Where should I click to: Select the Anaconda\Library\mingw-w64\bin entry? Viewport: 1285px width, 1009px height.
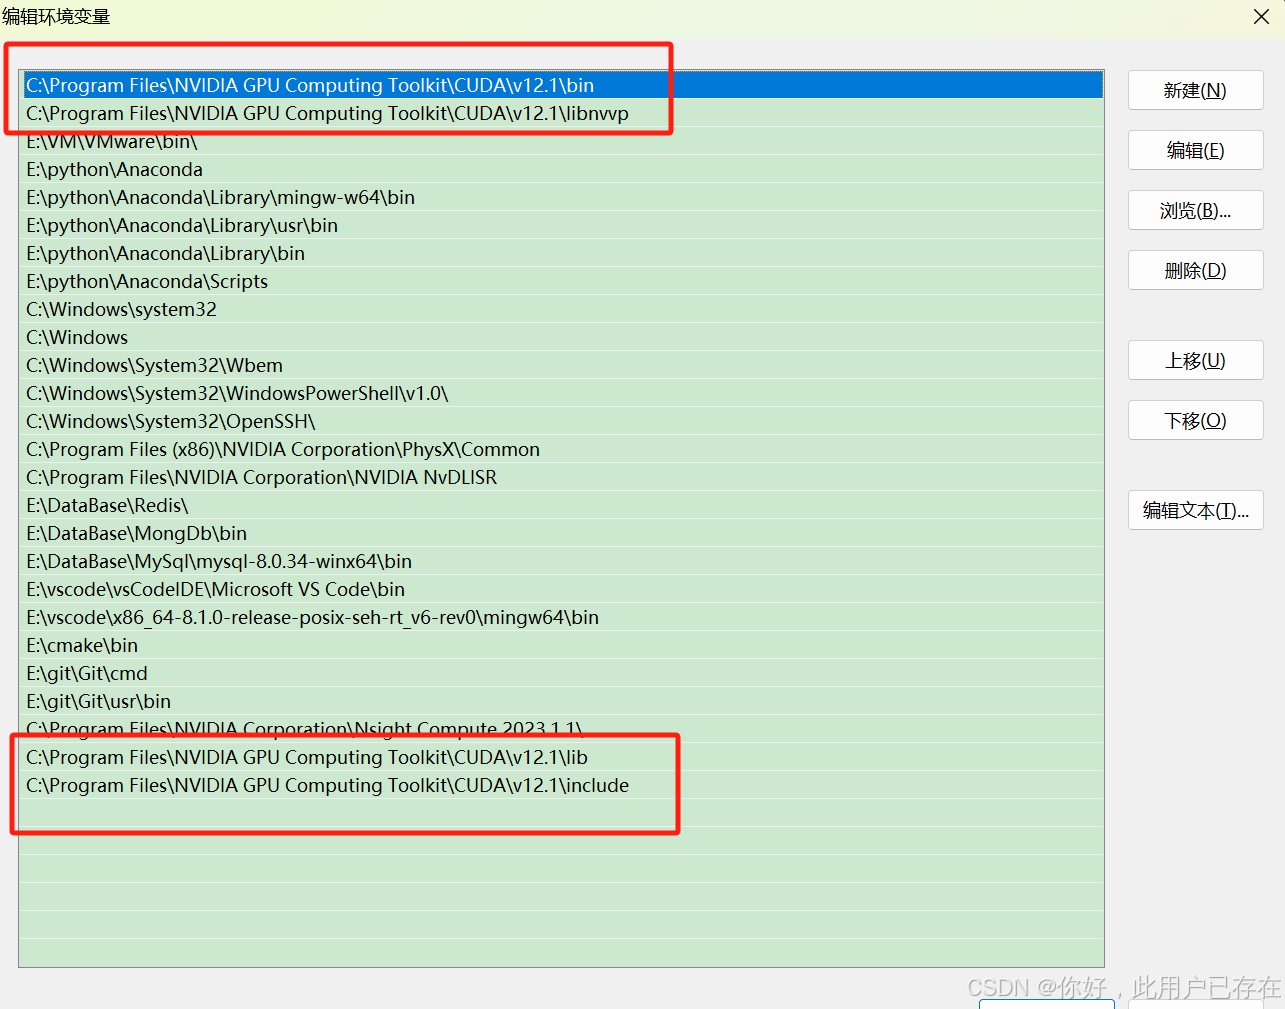click(x=561, y=197)
